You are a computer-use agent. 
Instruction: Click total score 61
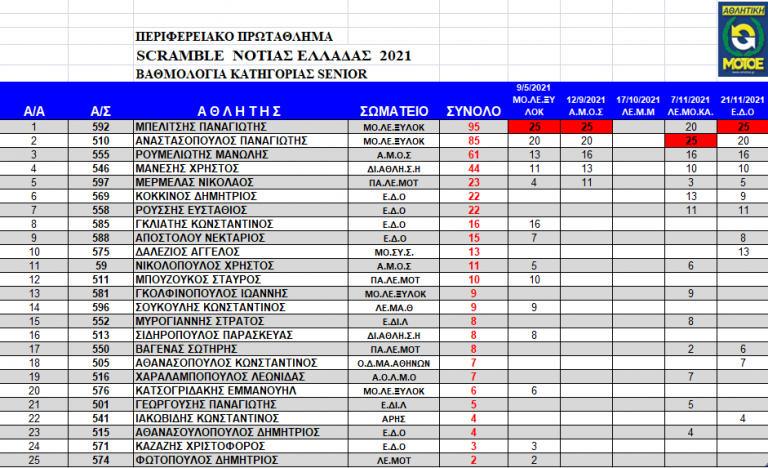pos(474,155)
